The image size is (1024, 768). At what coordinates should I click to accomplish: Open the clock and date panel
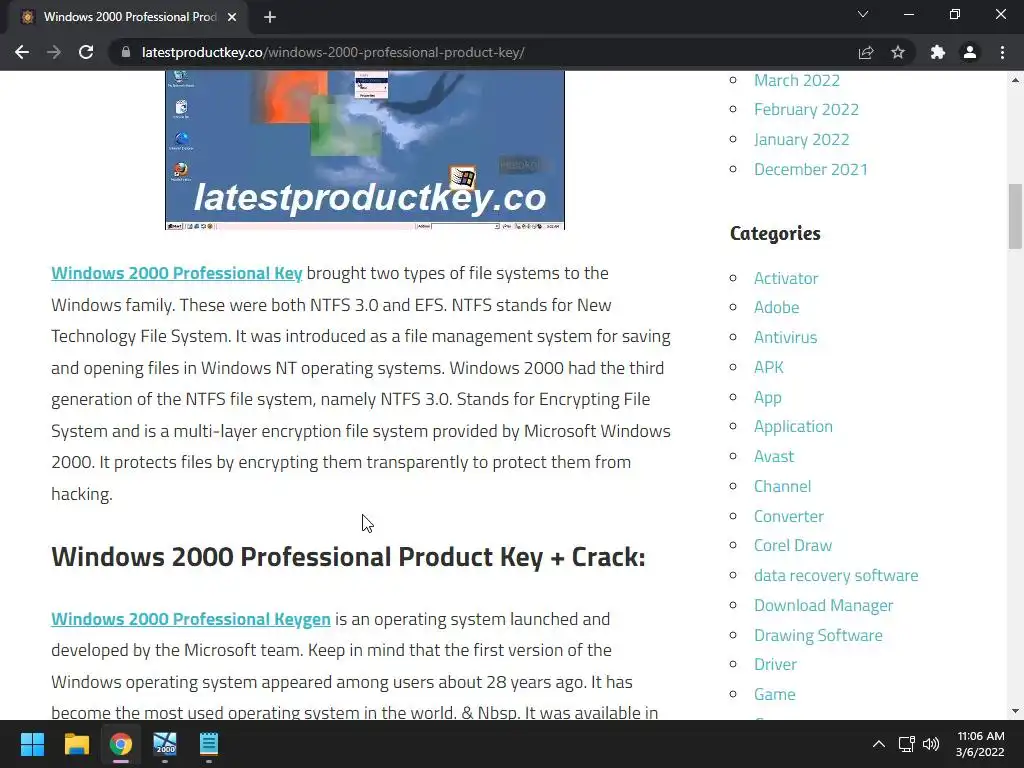tap(980, 744)
